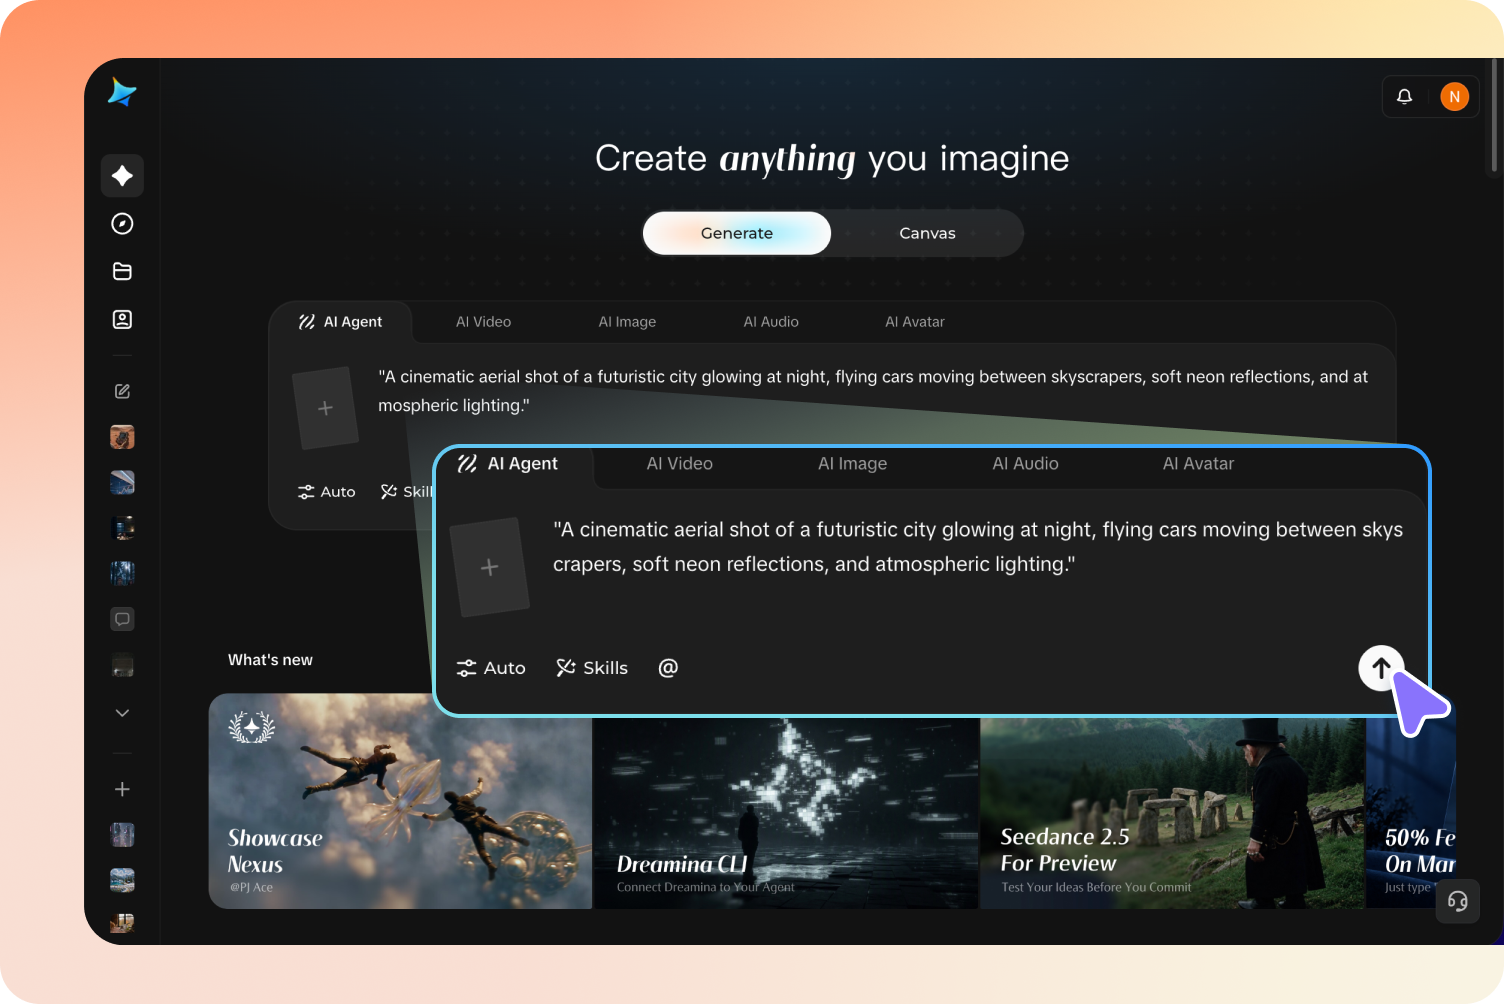Open the notifications bell

[1404, 97]
